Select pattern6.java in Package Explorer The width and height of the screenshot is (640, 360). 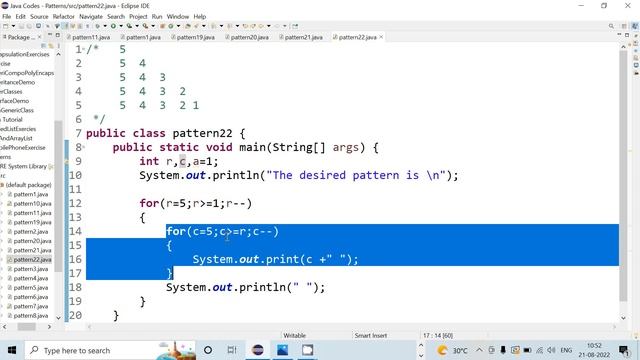(x=31, y=297)
